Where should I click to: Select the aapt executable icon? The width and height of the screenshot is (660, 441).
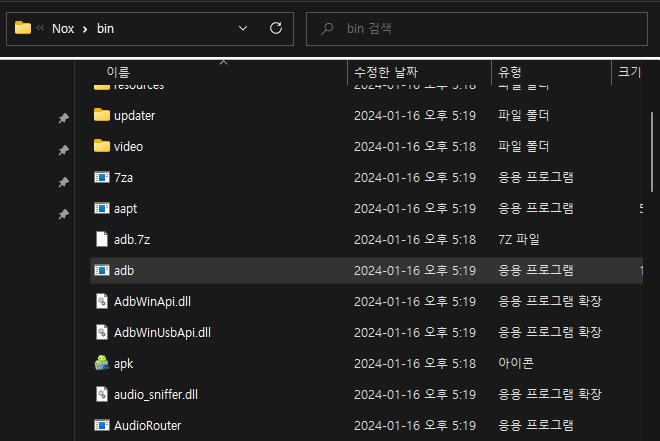click(x=101, y=208)
